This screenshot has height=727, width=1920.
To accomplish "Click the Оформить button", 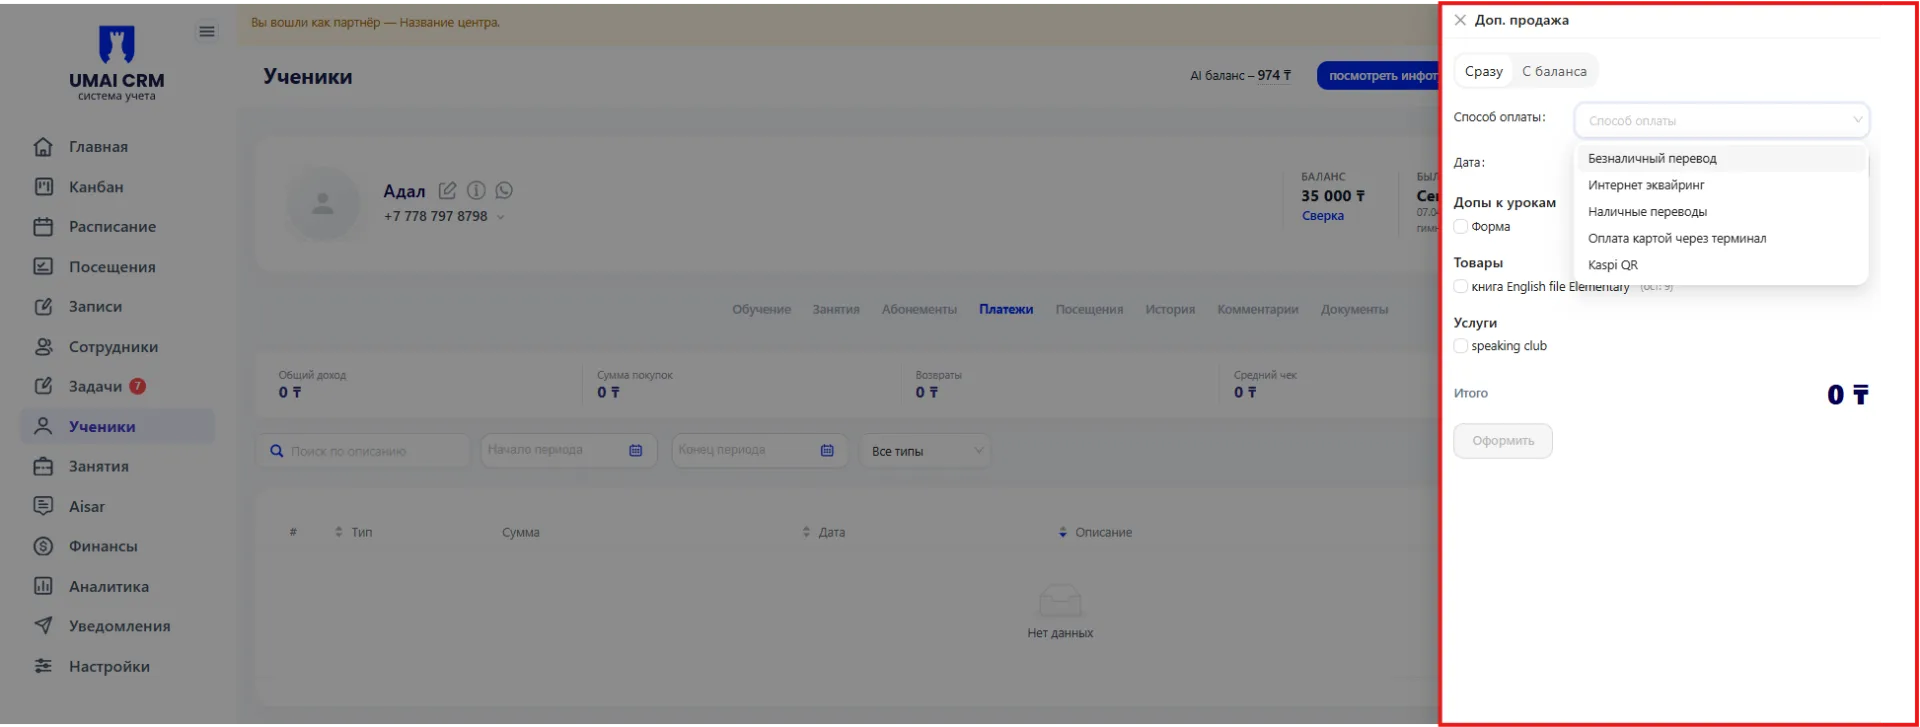I will (1503, 441).
